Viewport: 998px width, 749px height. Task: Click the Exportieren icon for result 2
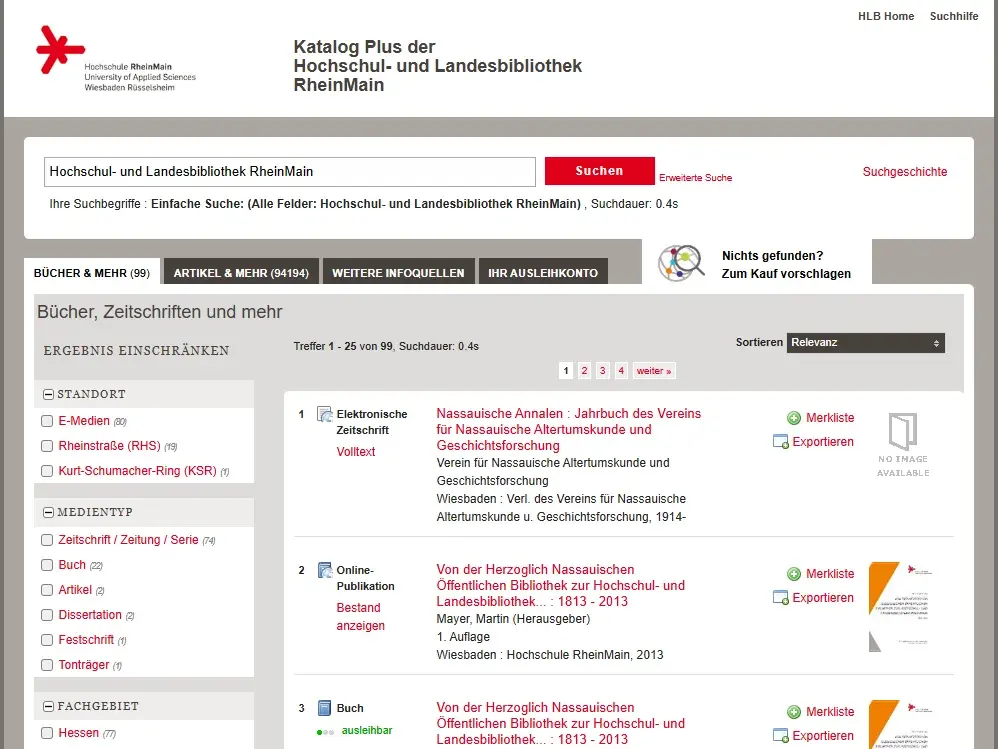[x=782, y=597]
